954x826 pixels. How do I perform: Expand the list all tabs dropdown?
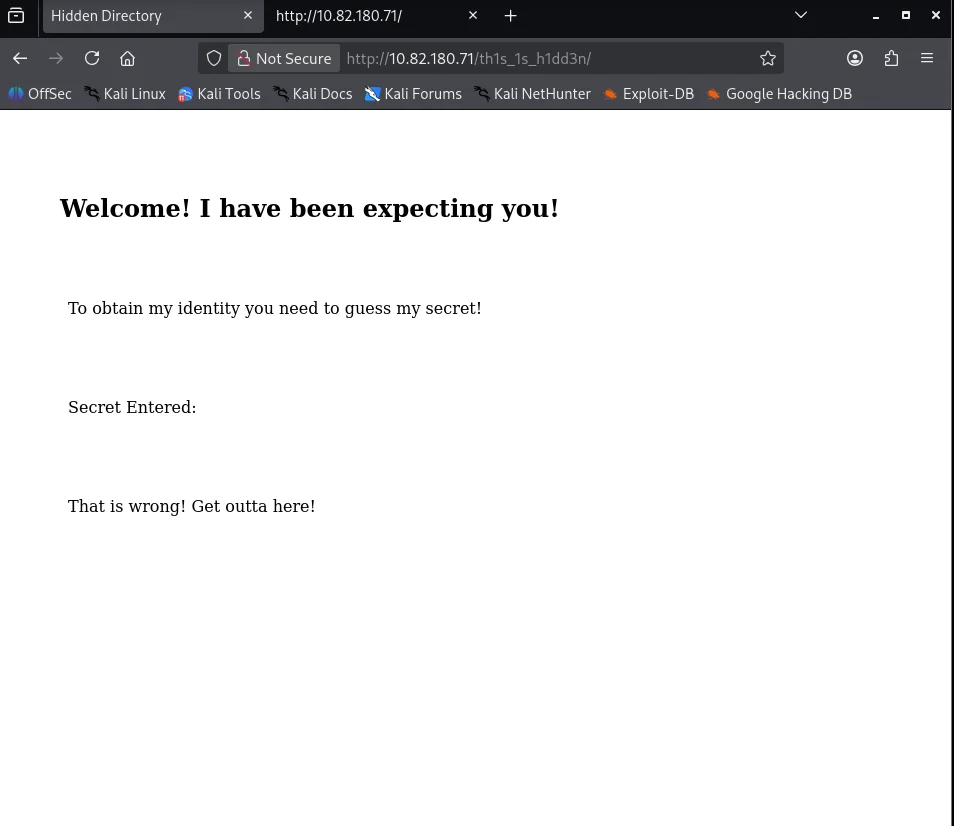(x=800, y=15)
